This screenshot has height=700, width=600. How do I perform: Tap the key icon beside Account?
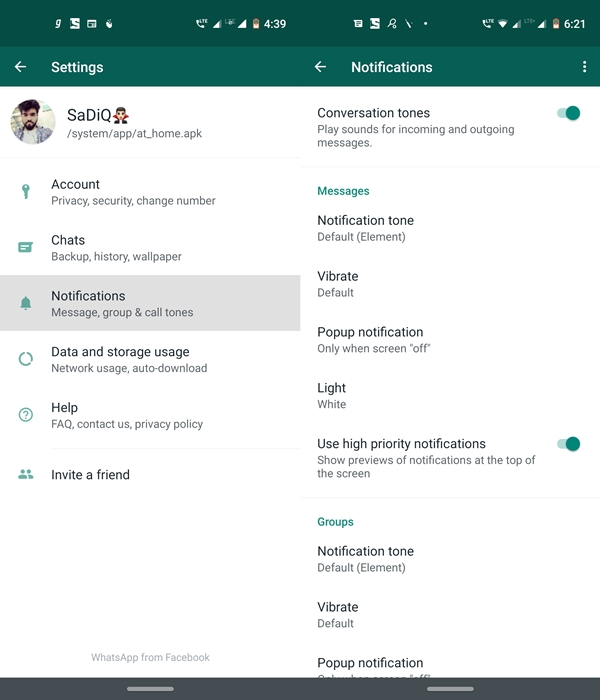[x=26, y=192]
